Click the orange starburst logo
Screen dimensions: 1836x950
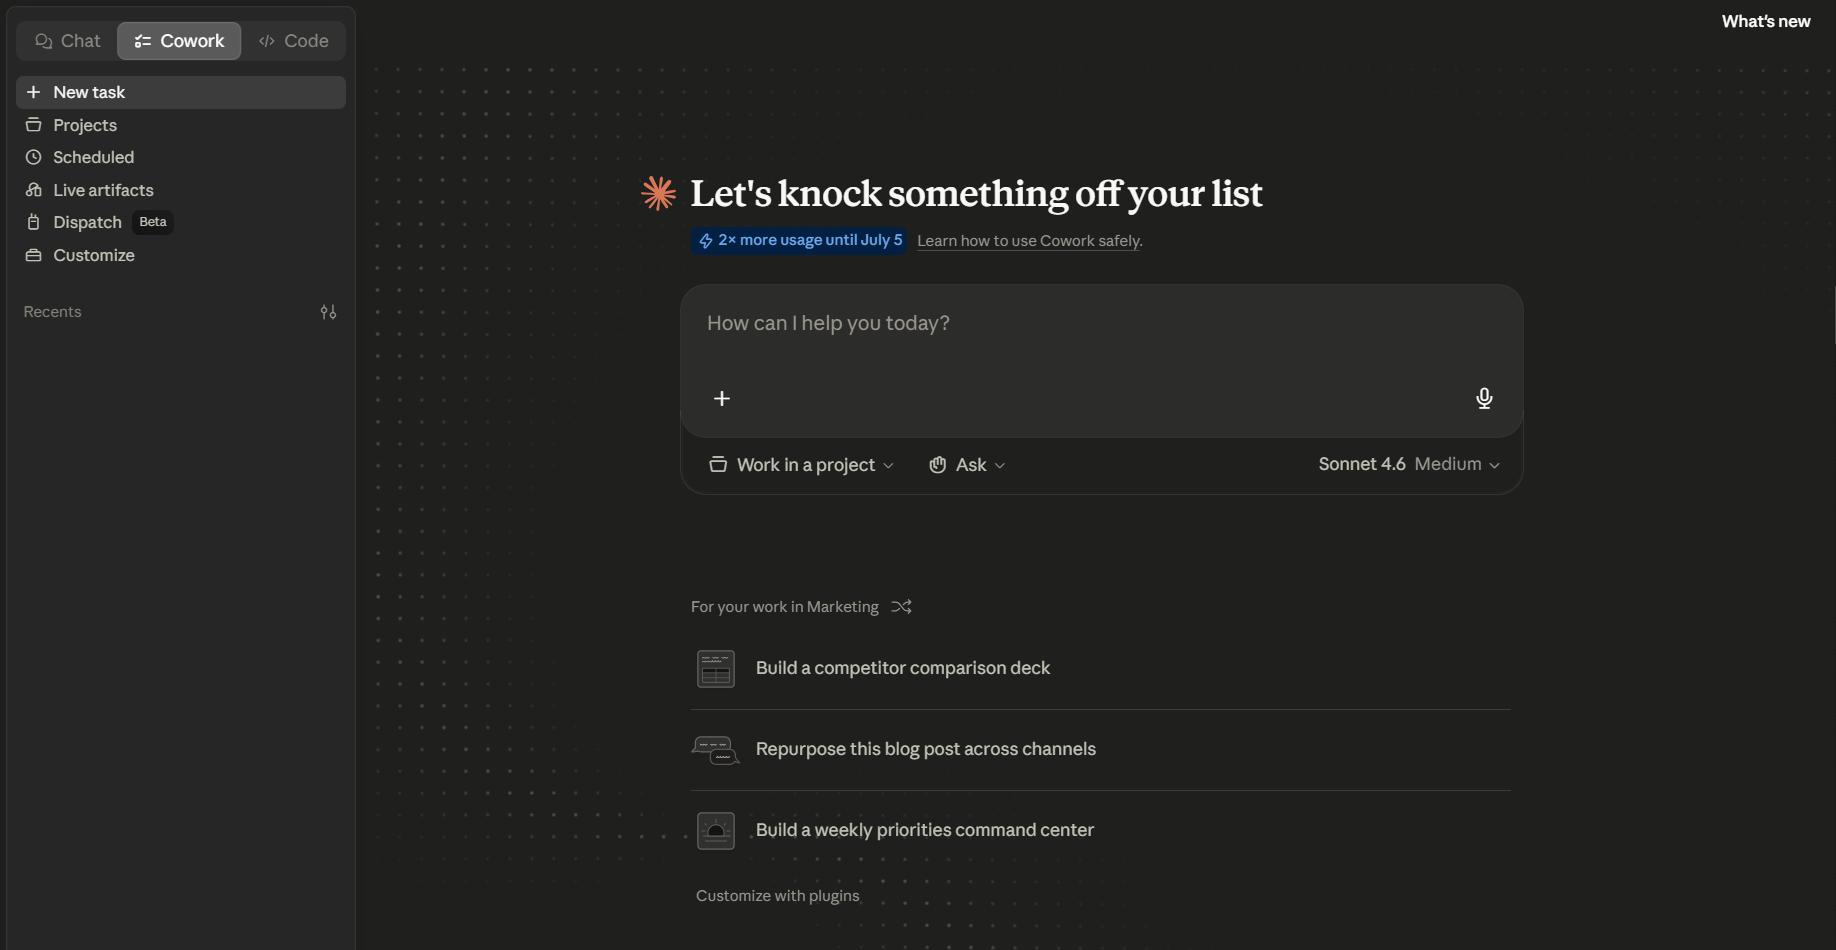point(659,193)
